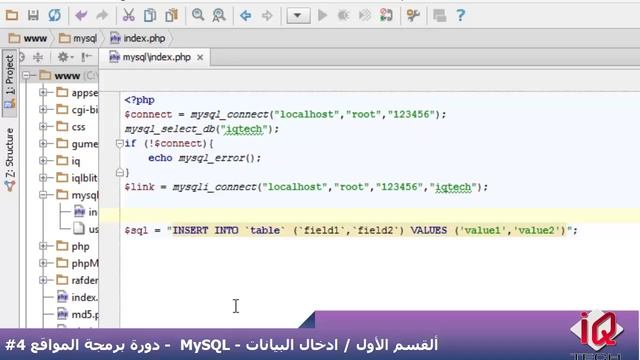640x360 pixels.
Task: Expand the iqlblit folder node
Action: click(43, 178)
